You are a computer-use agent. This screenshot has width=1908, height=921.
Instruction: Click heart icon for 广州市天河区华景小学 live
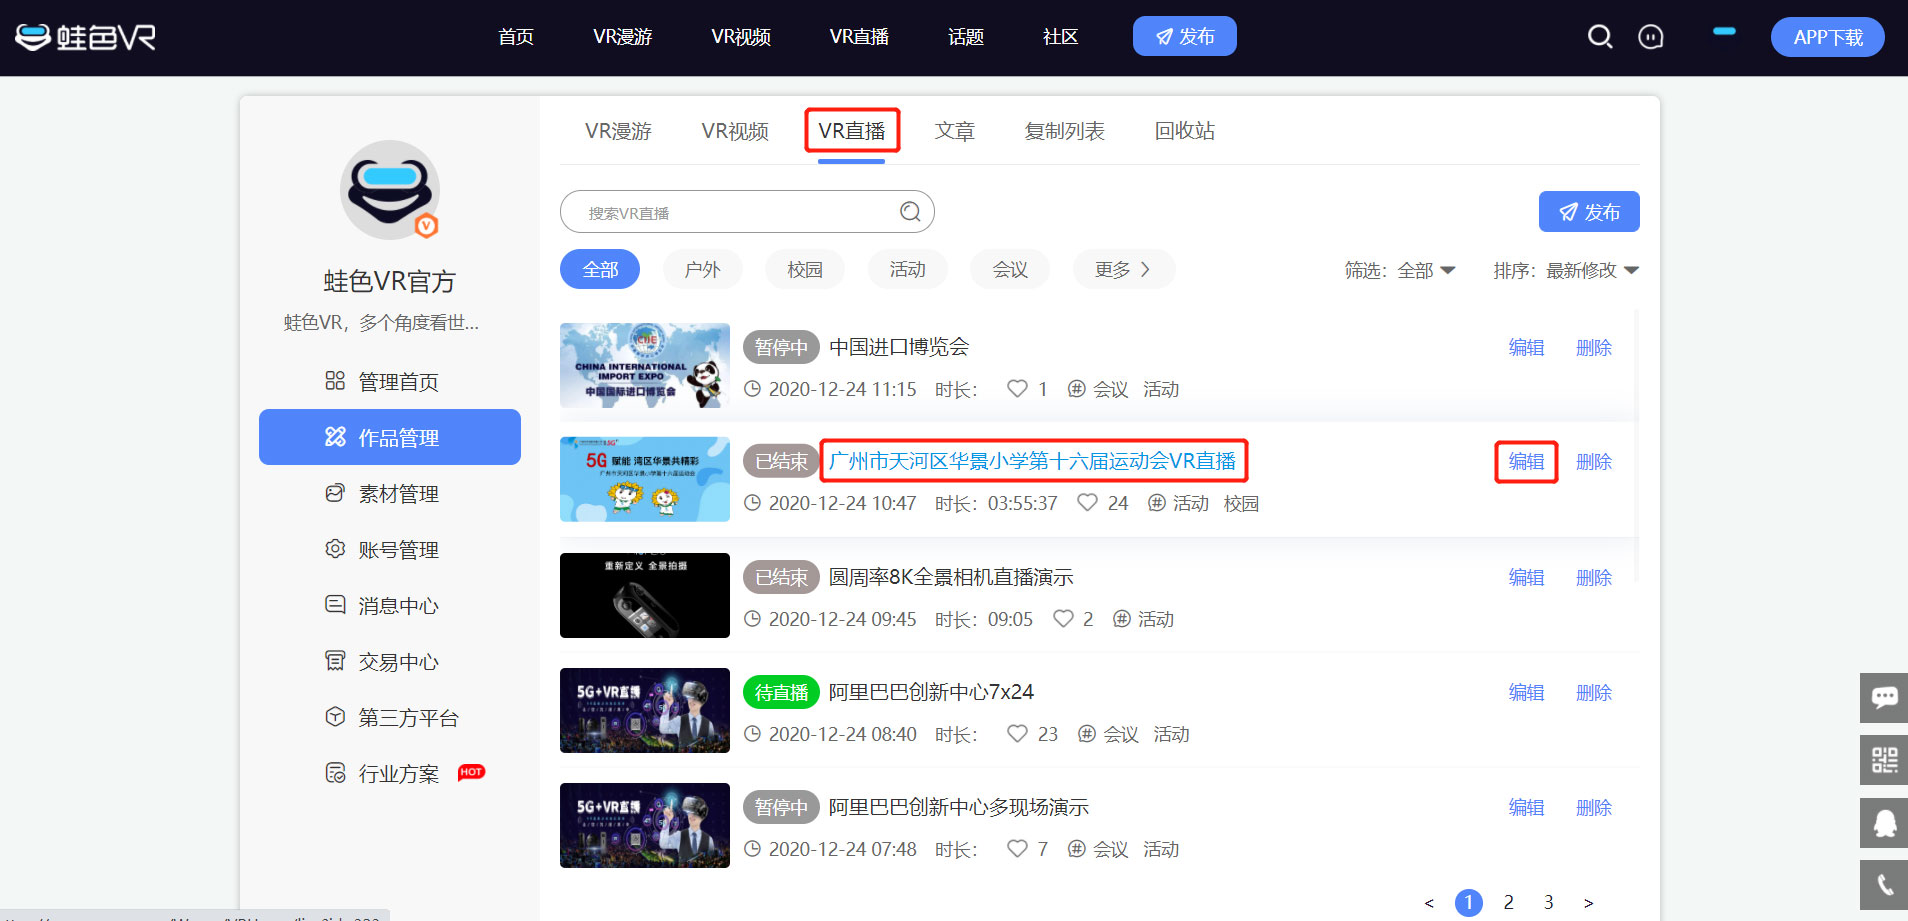(1087, 503)
